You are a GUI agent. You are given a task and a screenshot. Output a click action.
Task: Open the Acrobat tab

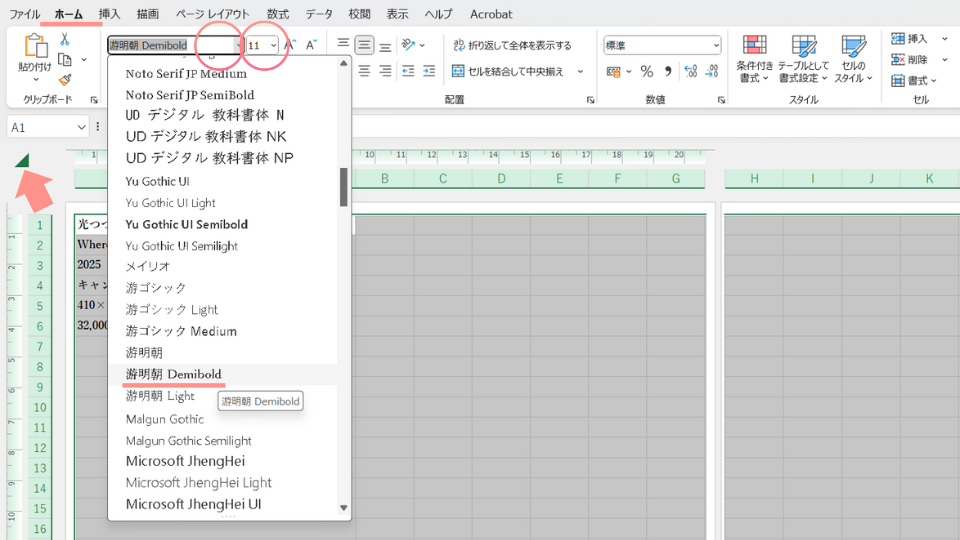tap(491, 14)
